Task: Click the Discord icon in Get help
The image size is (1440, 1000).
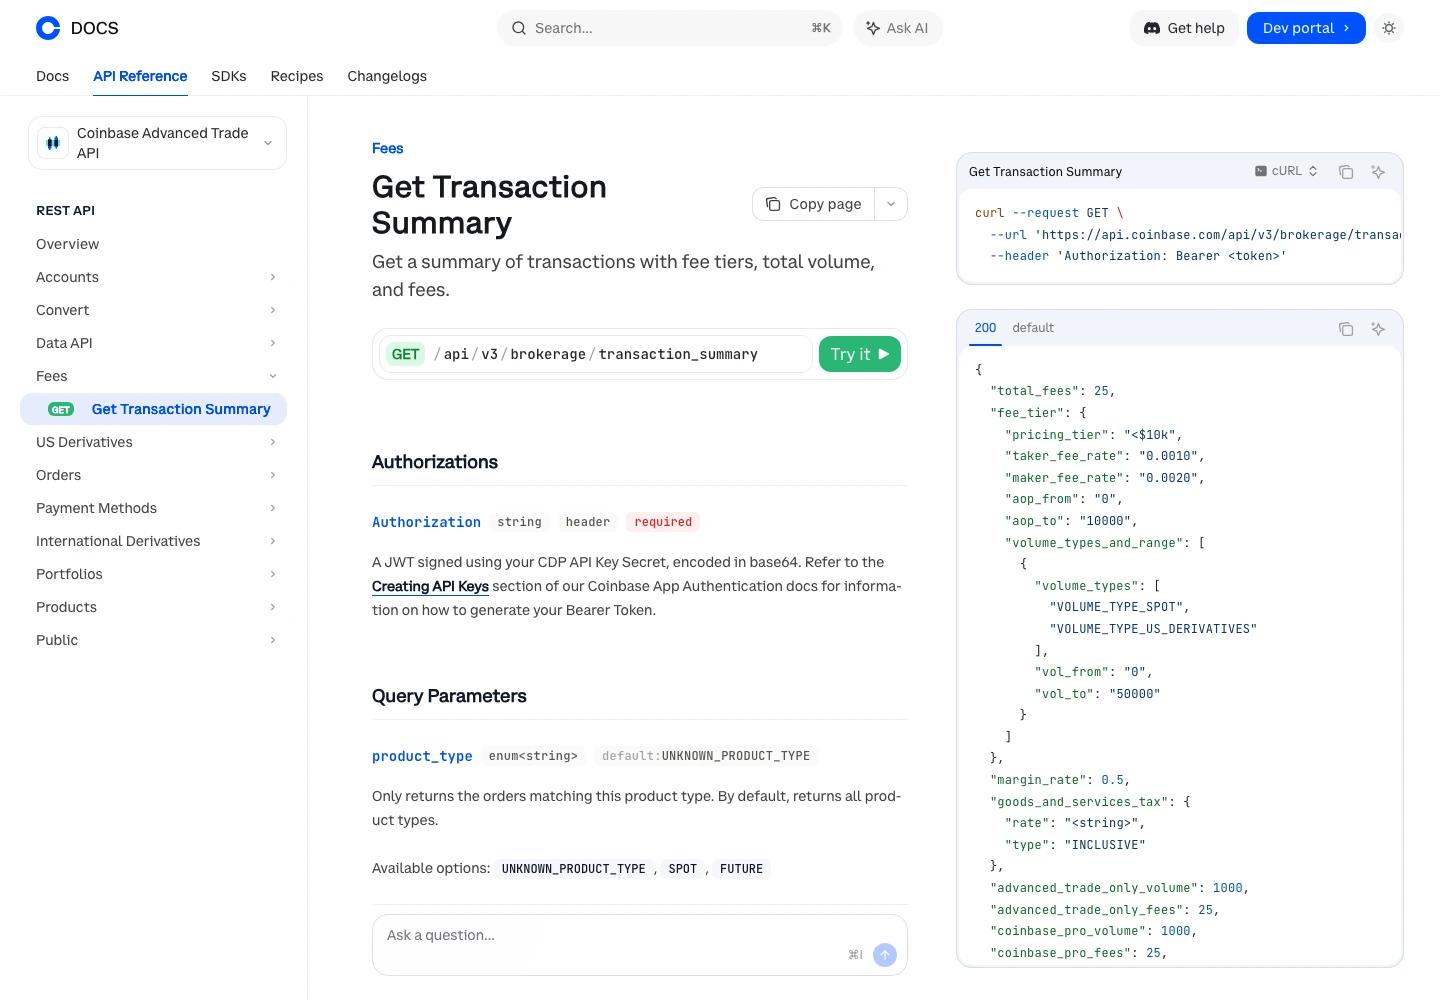Action: tap(1152, 28)
